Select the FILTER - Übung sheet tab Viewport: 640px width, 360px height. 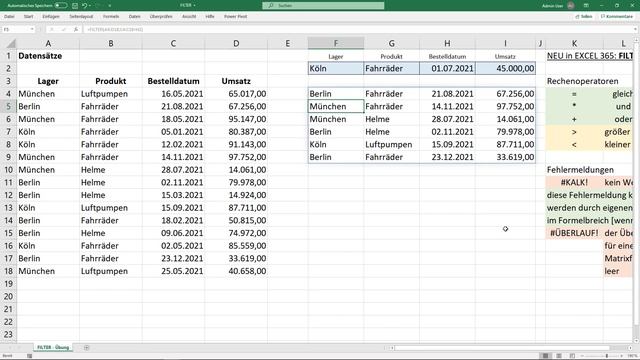pyautogui.click(x=53, y=347)
